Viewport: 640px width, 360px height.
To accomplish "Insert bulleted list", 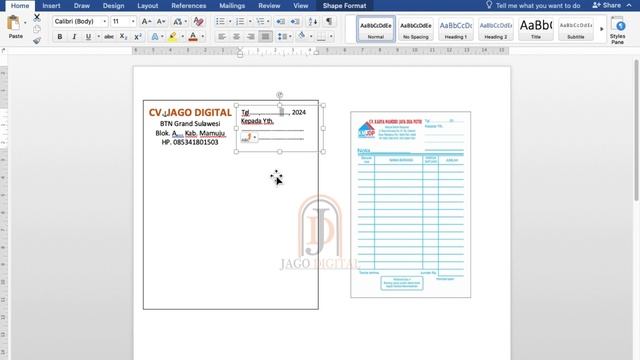I will [x=220, y=21].
